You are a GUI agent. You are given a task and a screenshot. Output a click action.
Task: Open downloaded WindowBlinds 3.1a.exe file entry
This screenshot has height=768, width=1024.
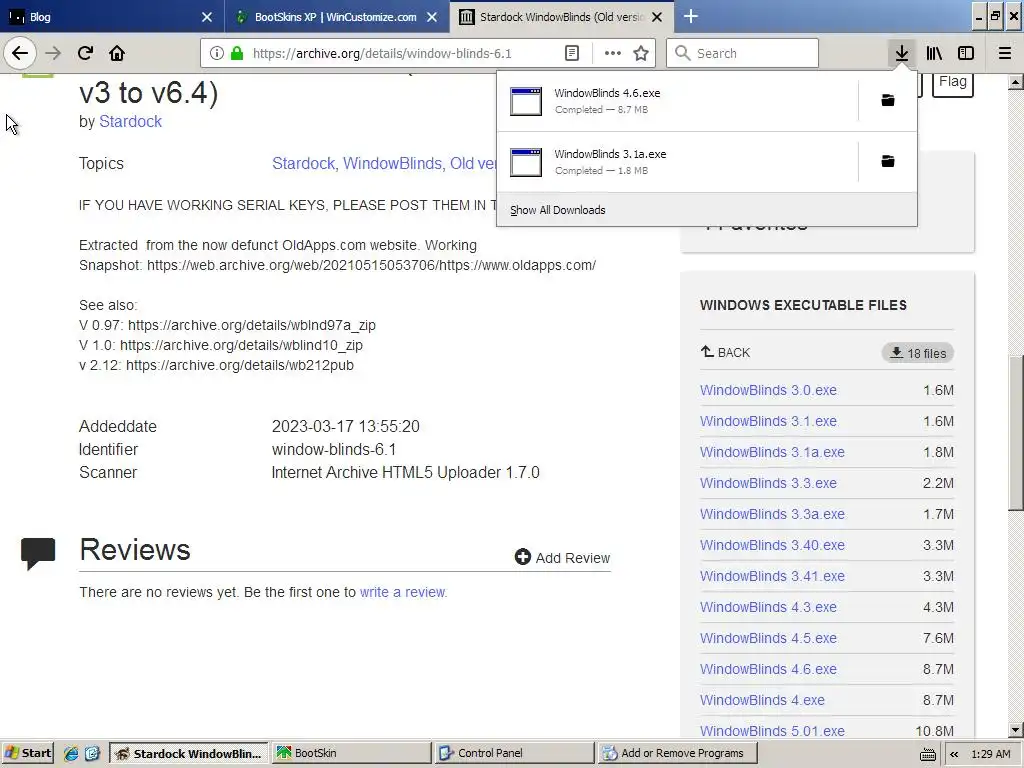point(677,162)
